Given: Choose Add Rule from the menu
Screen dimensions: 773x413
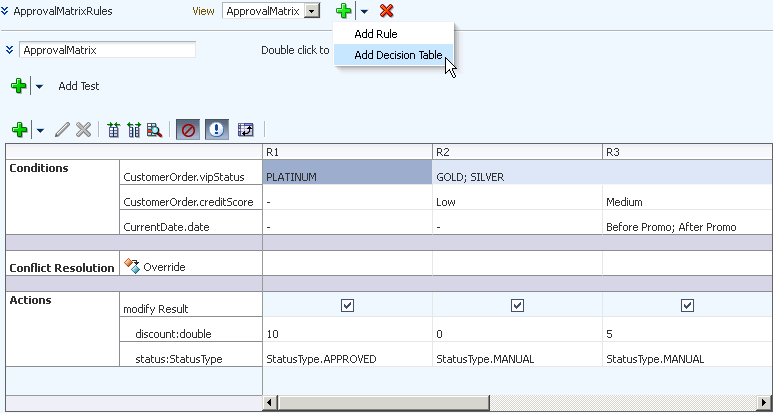Looking at the screenshot, I should (x=376, y=34).
